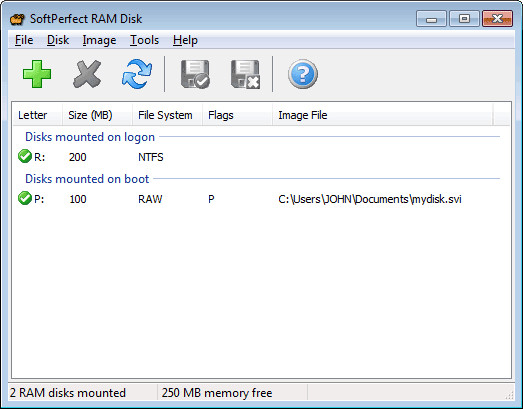The width and height of the screenshot is (523, 409).
Task: Click the SoftPerfect RAM Disk title bar icon
Action: 17,19
